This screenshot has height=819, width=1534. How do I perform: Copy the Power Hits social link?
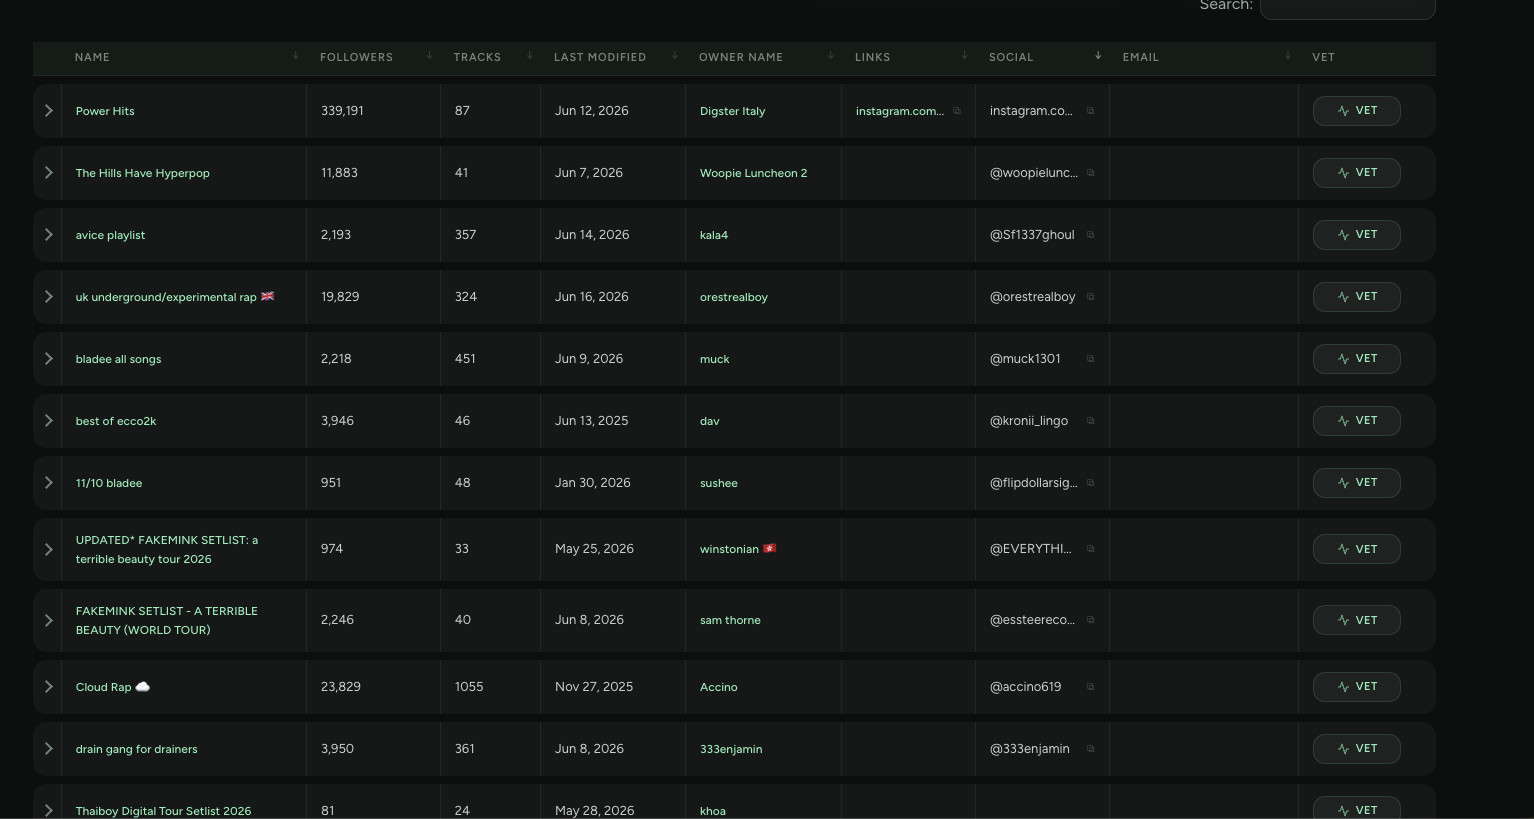point(1091,111)
